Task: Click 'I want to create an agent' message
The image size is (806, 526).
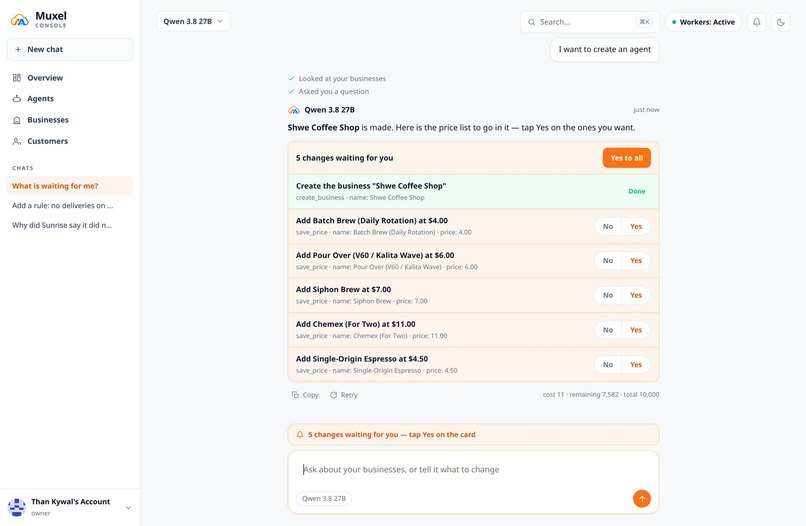Action: pos(604,49)
